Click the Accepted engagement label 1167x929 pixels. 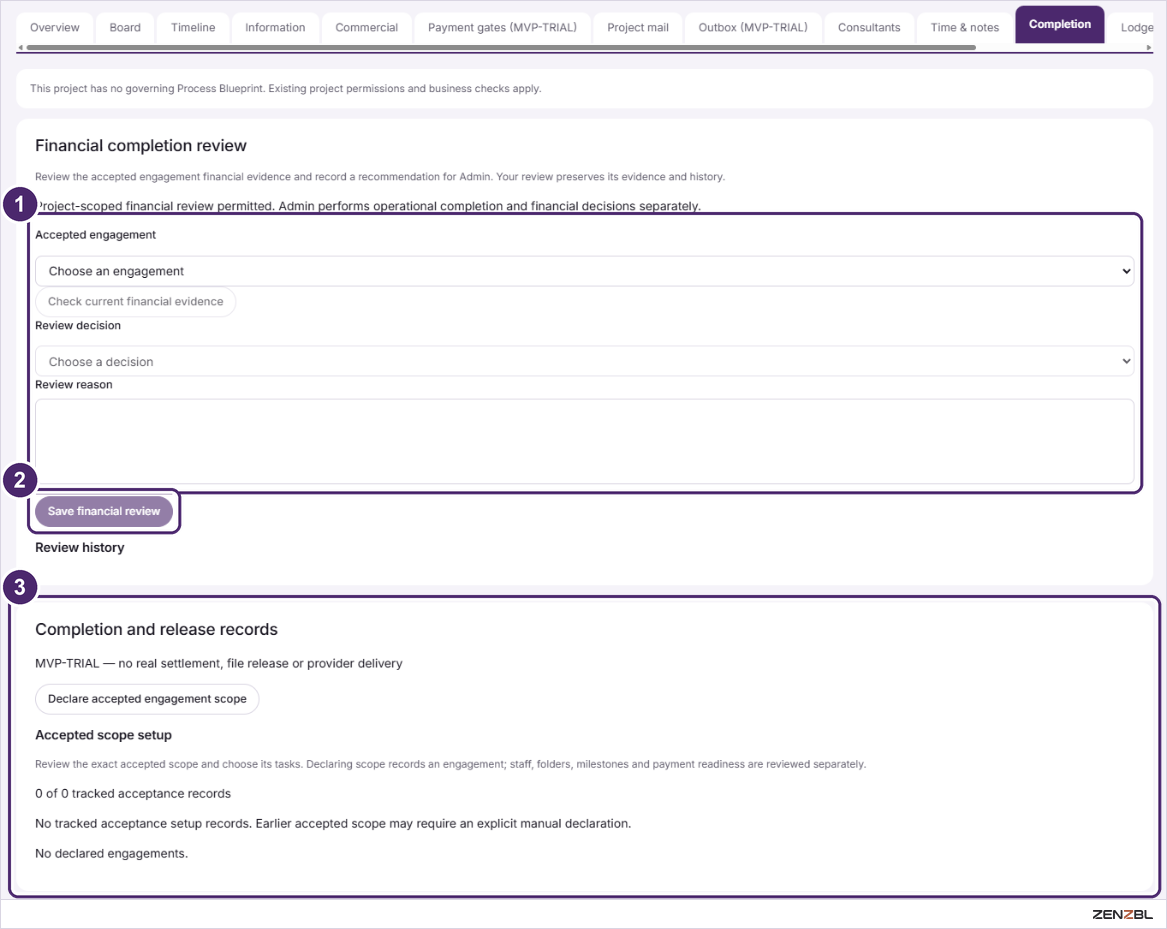95,235
